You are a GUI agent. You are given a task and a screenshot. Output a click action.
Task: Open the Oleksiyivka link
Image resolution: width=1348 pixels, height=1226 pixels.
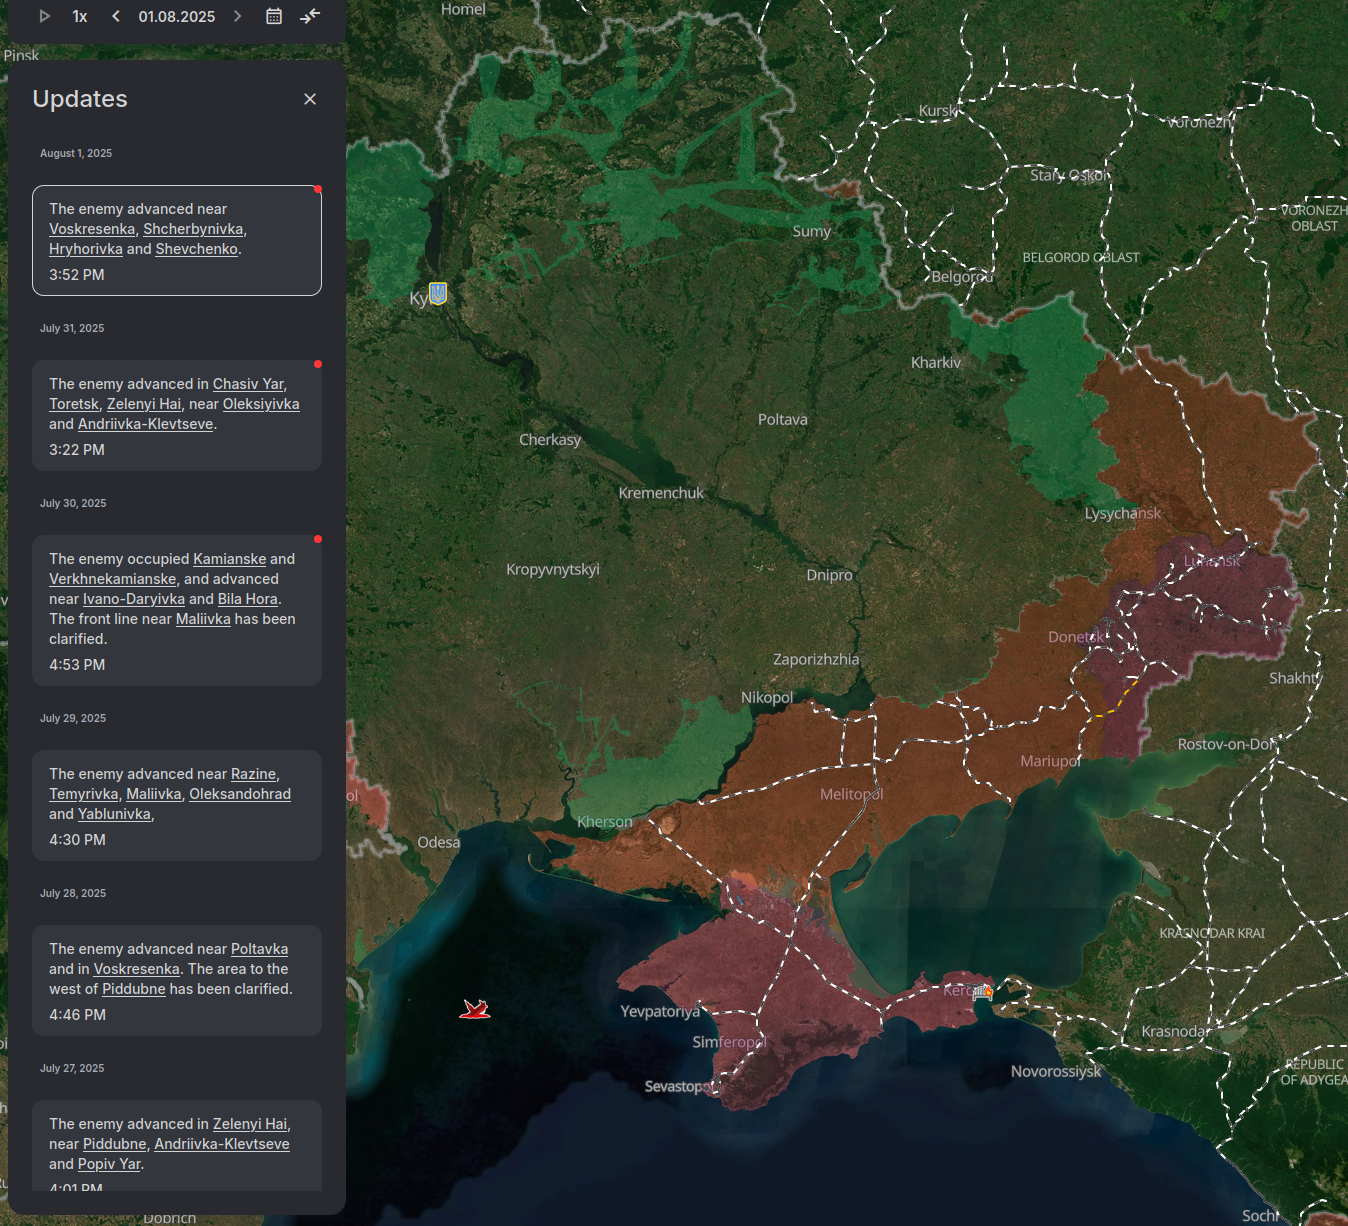coord(261,404)
